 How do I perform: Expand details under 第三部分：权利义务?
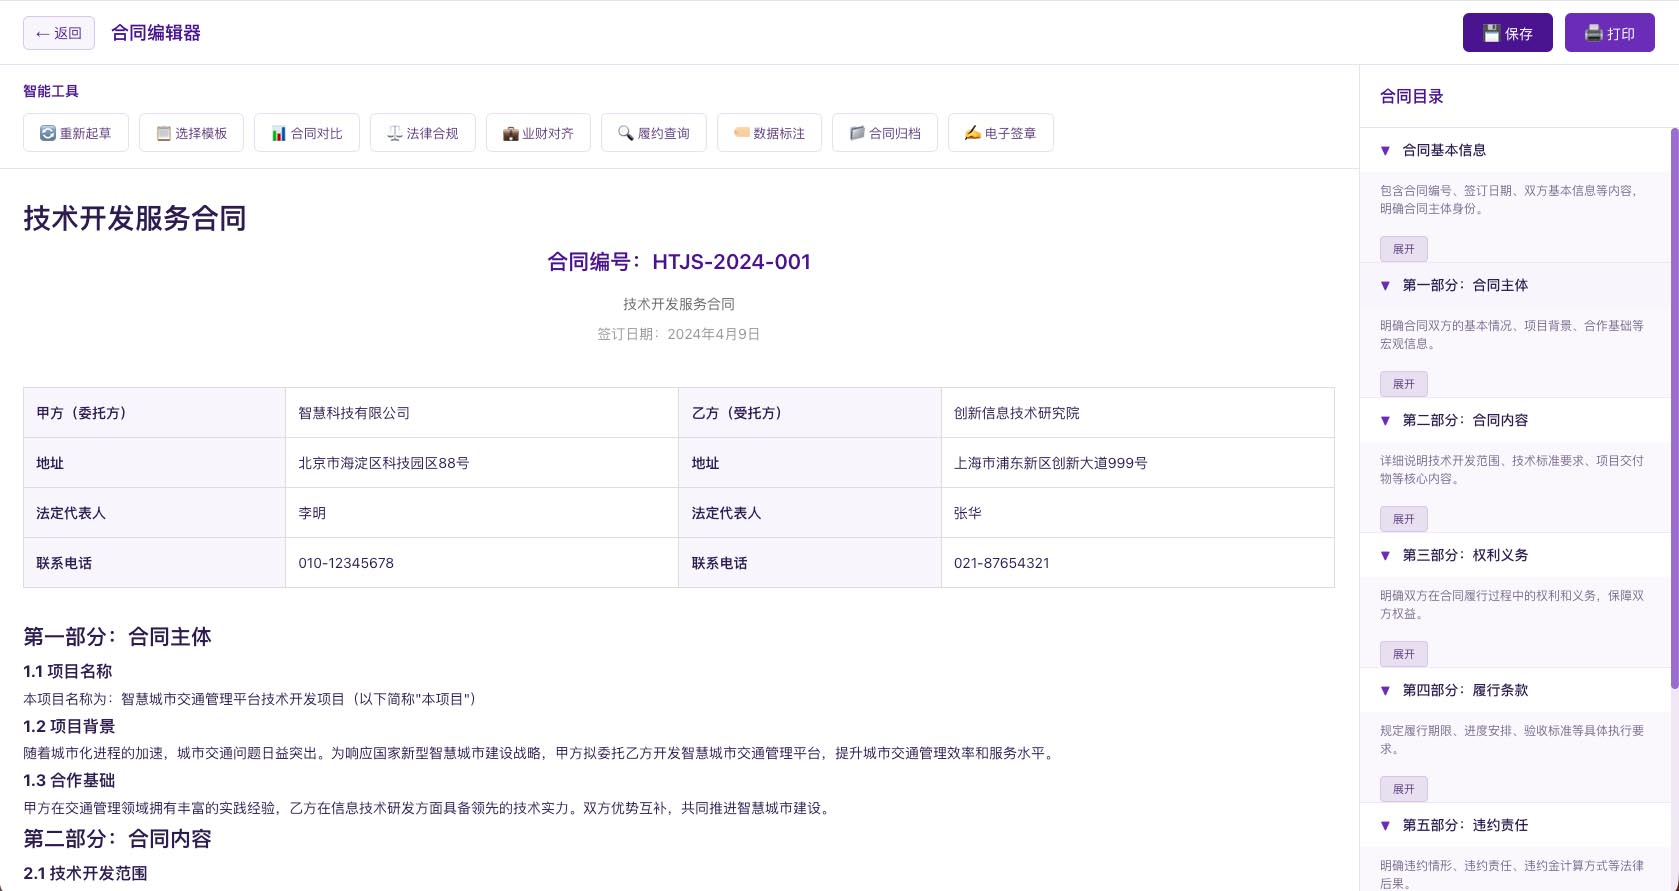(x=1403, y=654)
